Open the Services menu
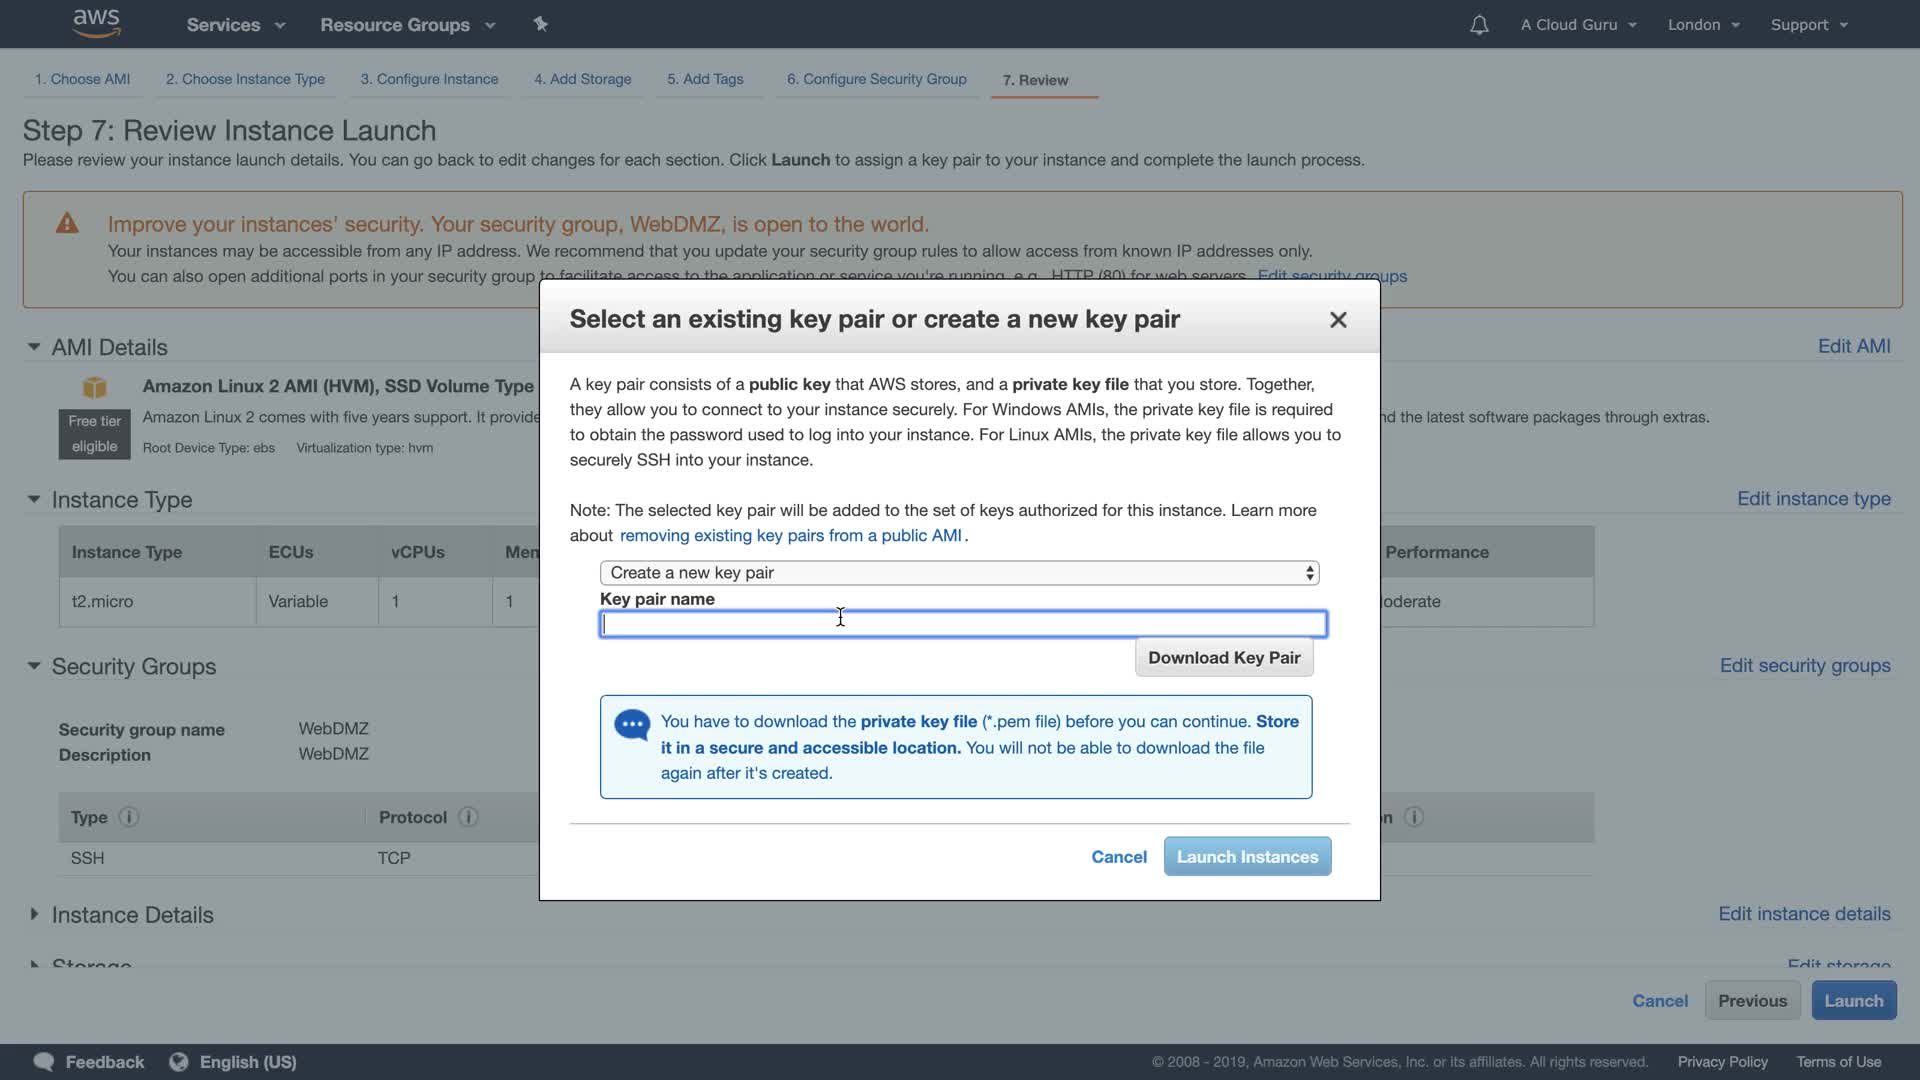The image size is (1920, 1080). coord(235,25)
